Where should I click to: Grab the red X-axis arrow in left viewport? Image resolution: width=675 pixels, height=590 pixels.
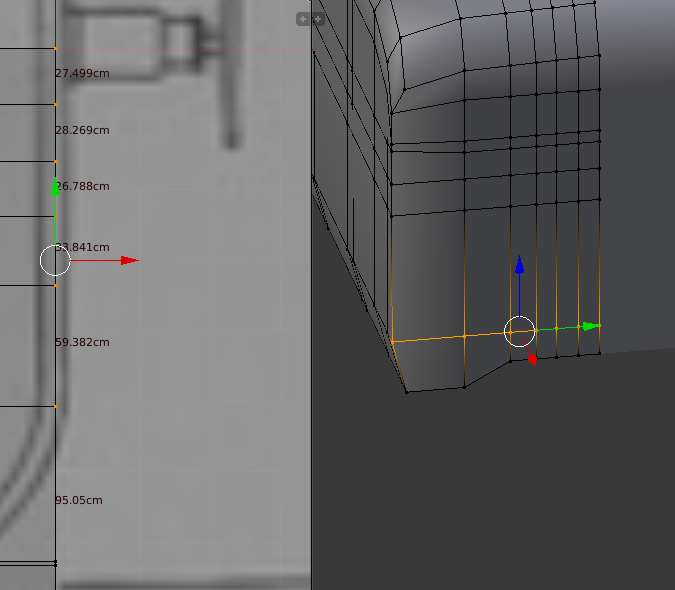129,260
